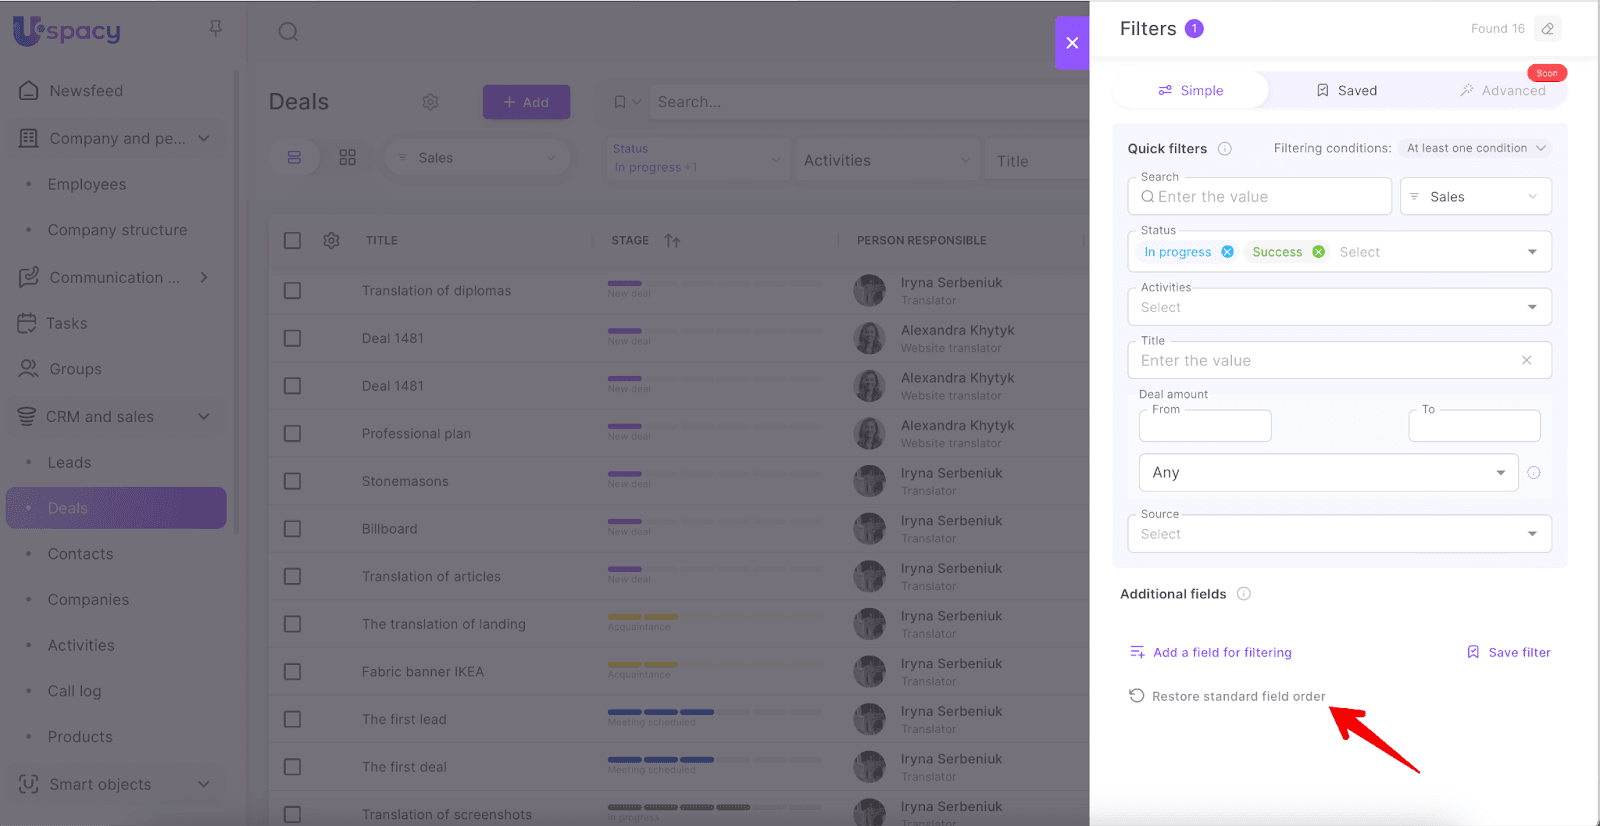Viewport: 1600px width, 826px height.
Task: Click the Deal amount From input field
Action: coord(1205,427)
